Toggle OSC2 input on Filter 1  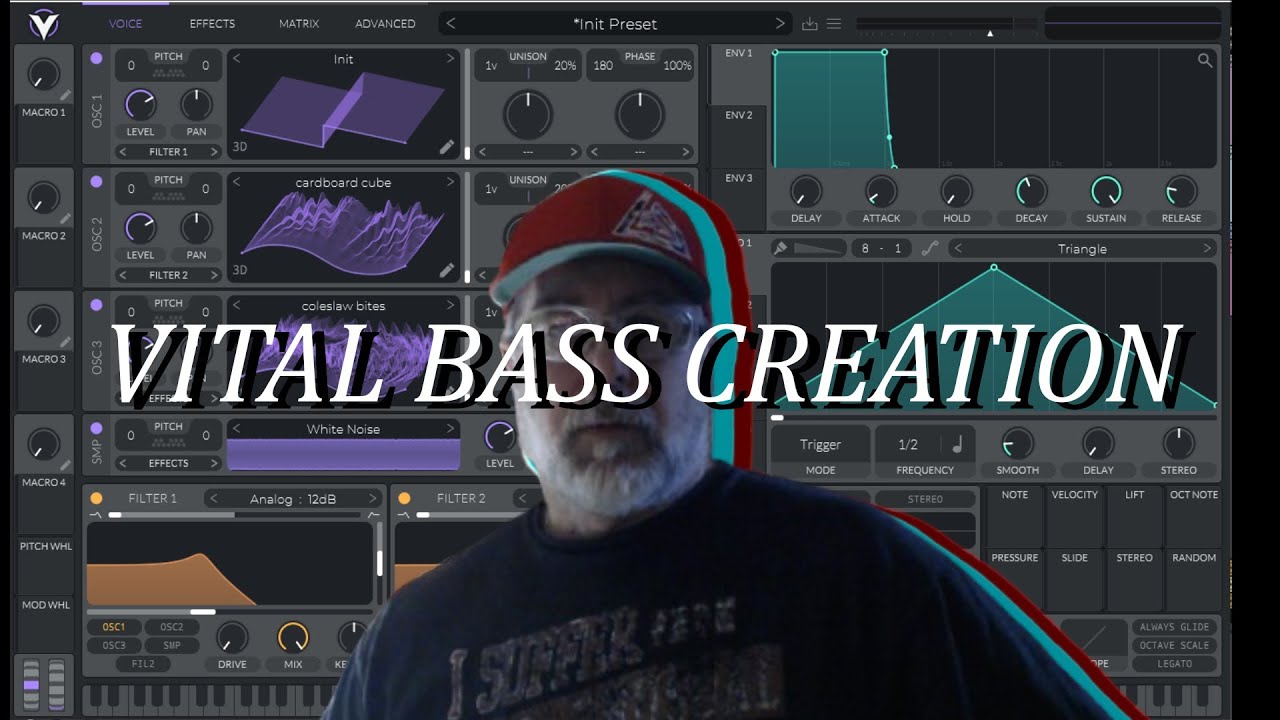pyautogui.click(x=172, y=627)
